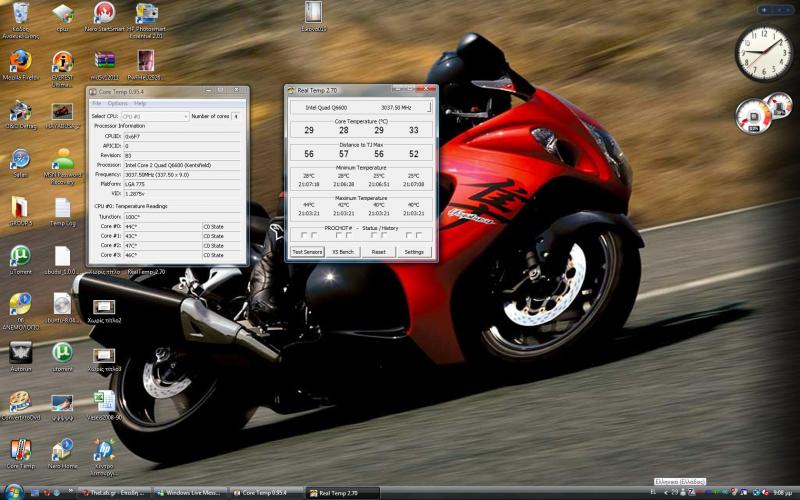This screenshot has width=800, height=500.
Task: Open Options menu in Core Temp
Action: point(117,104)
